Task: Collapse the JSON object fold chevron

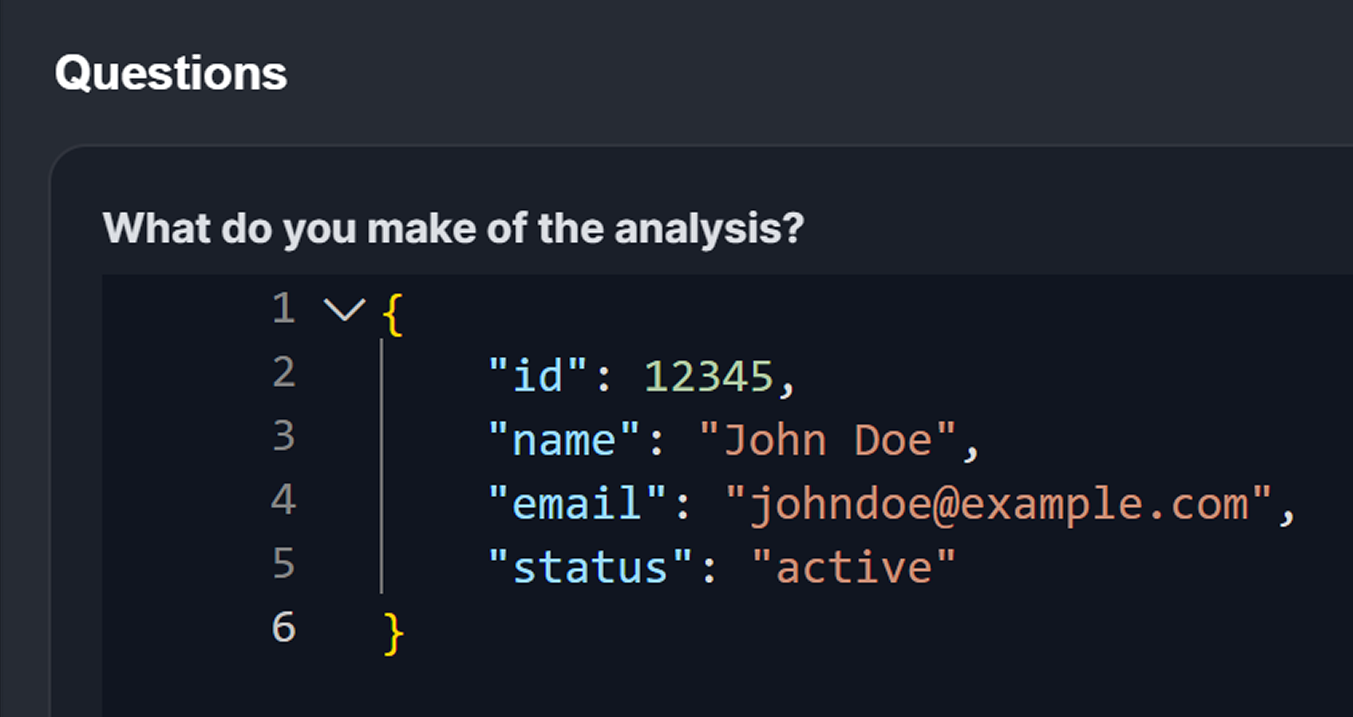Action: 345,310
